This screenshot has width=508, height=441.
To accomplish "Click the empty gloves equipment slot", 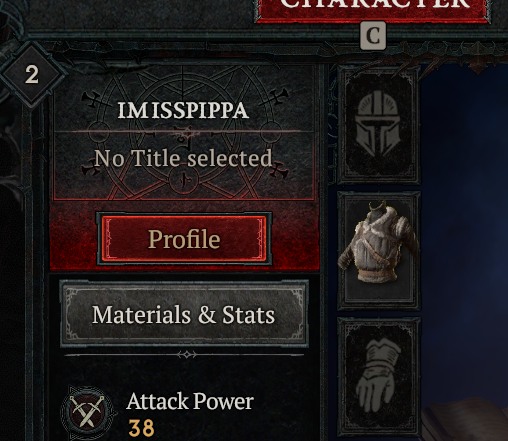I will (x=379, y=377).
